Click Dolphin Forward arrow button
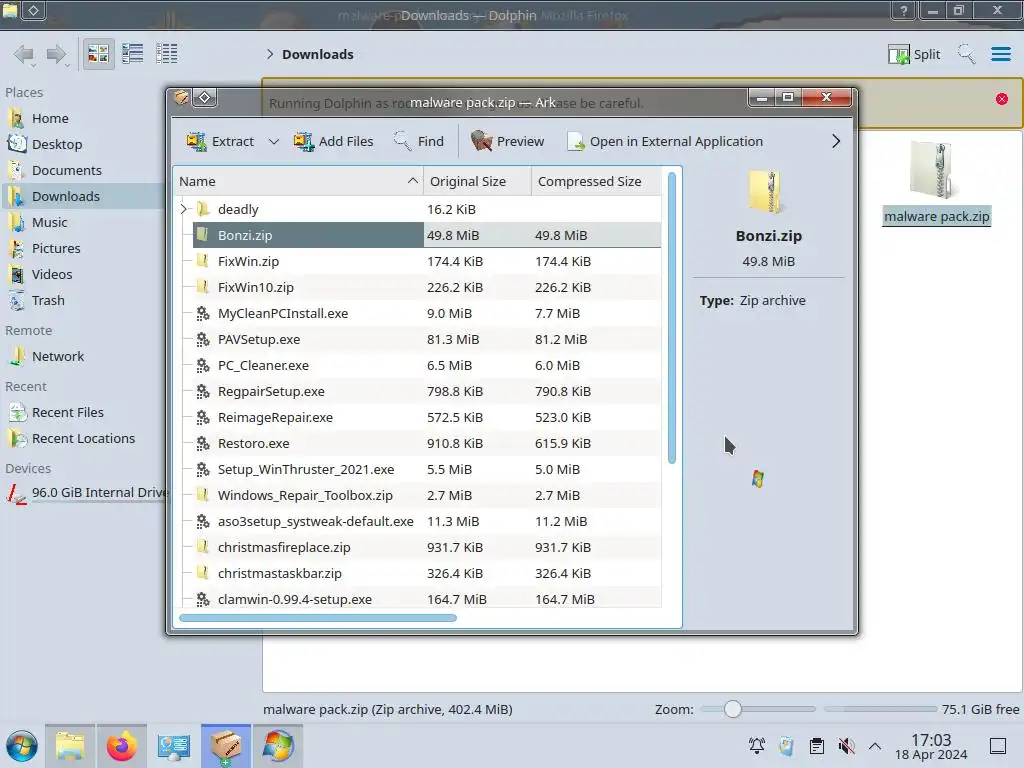 click(57, 54)
